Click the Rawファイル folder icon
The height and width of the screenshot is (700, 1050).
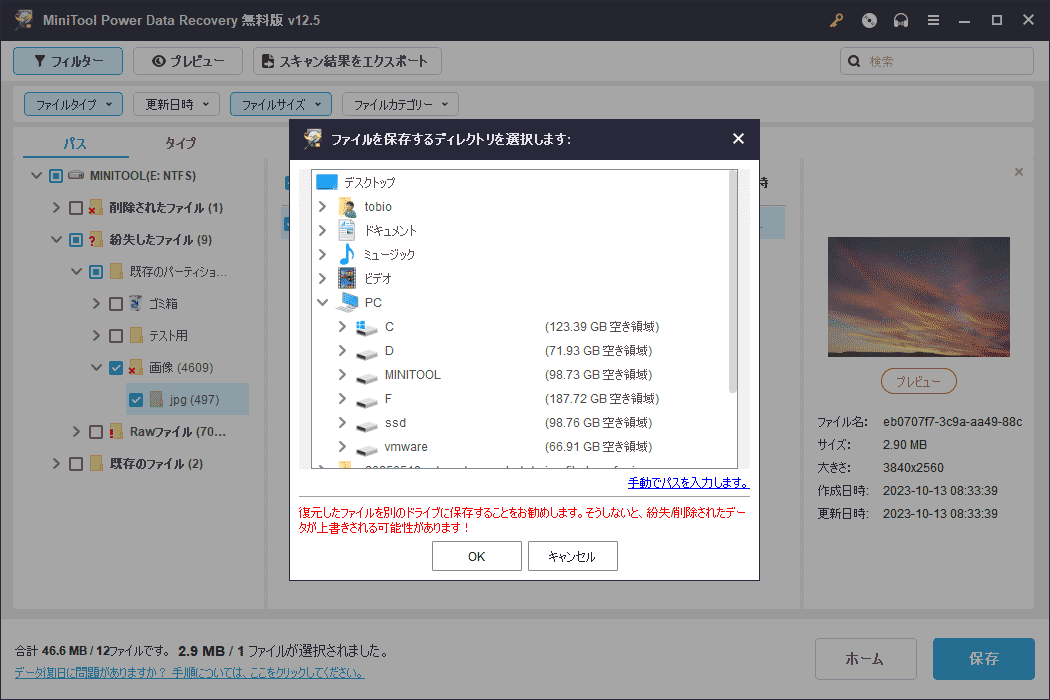click(116, 431)
